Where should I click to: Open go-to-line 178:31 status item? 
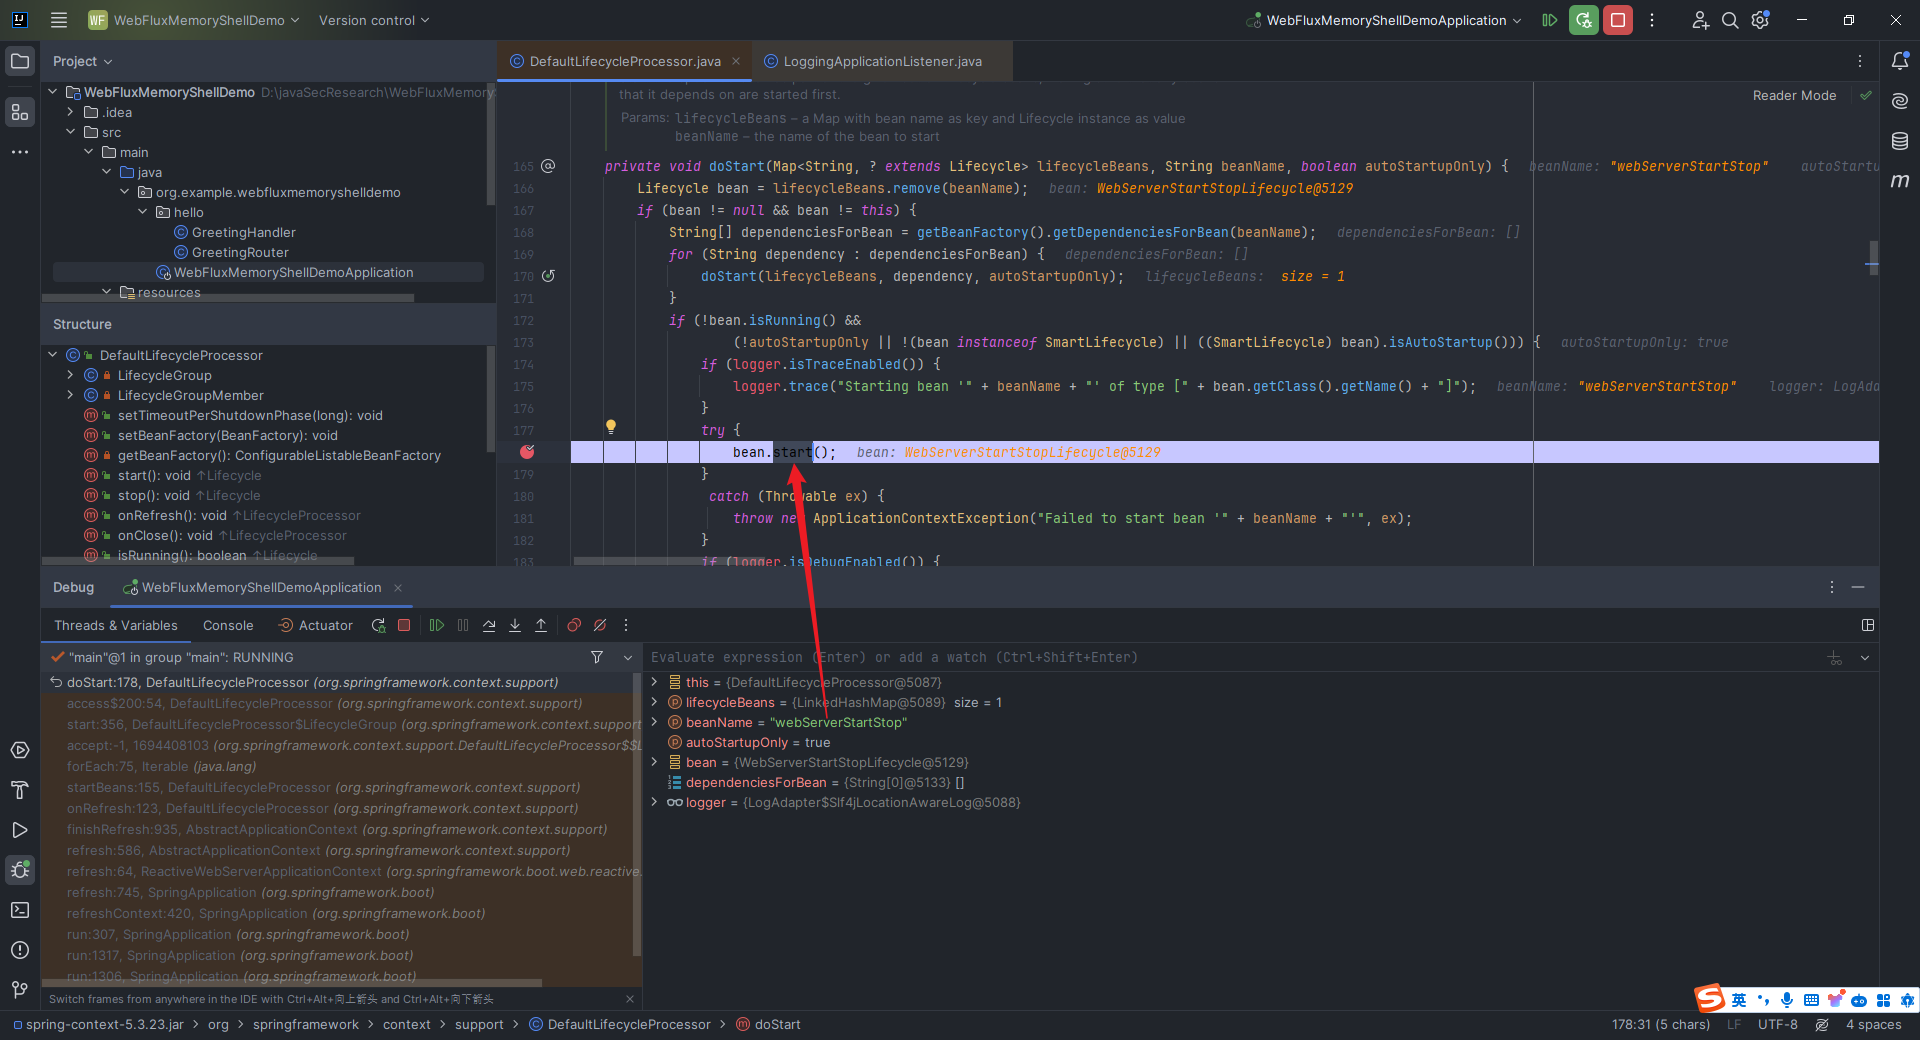pyautogui.click(x=1660, y=1024)
